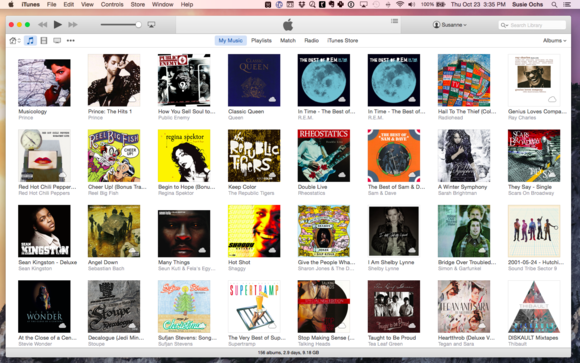Open the Angel Down album cover
This screenshot has width=580, height=363.
tap(114, 231)
